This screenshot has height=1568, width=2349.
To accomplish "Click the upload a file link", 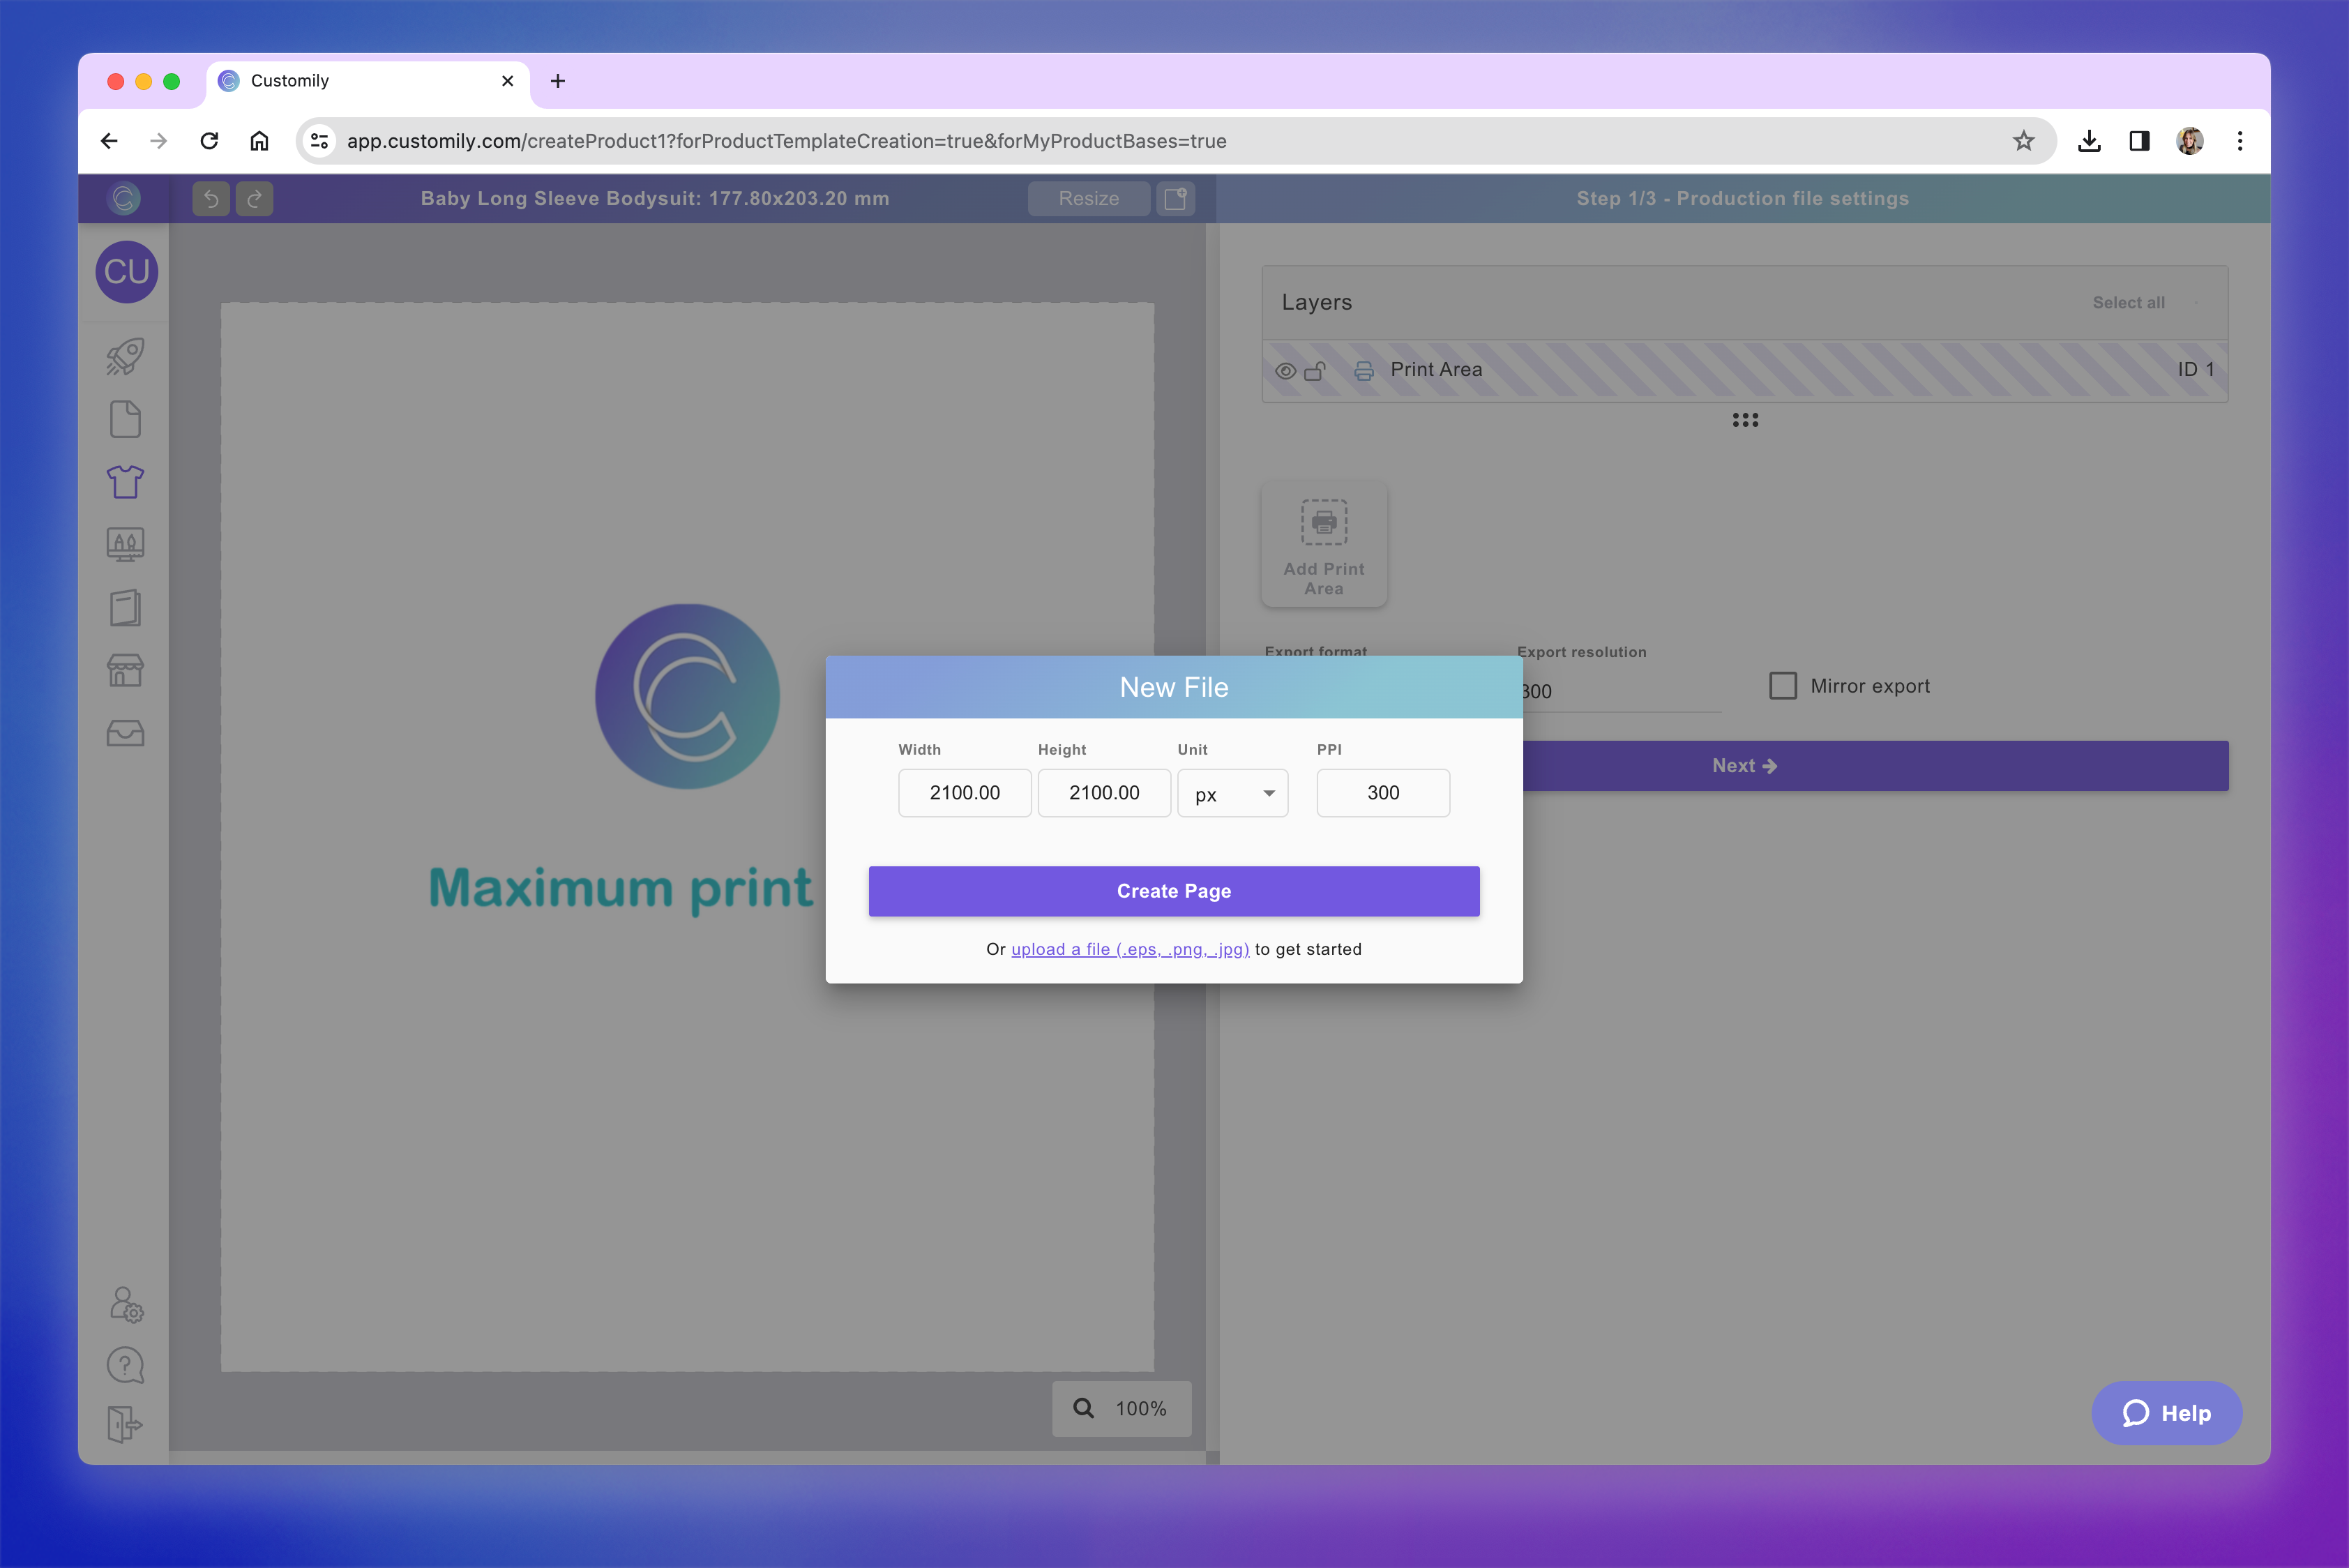I will pos(1130,950).
